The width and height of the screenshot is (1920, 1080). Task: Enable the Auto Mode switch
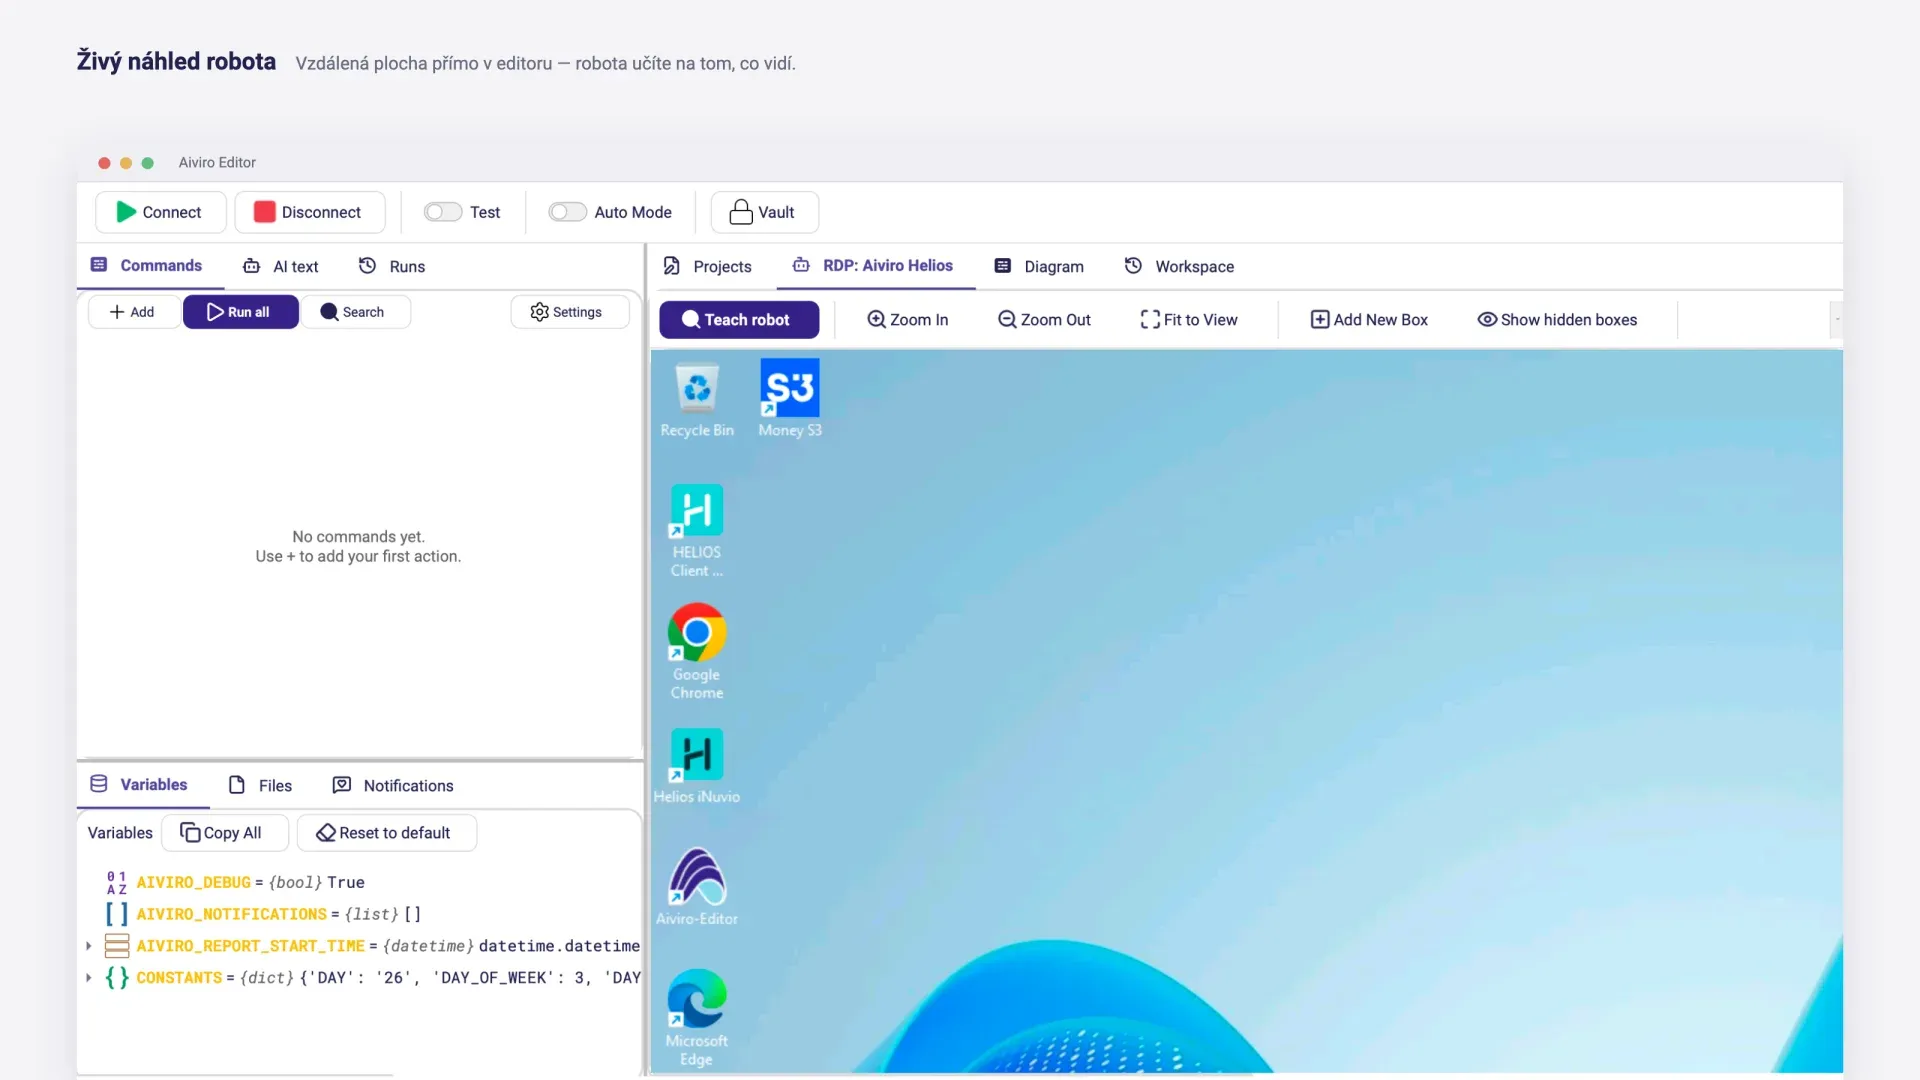[567, 212]
